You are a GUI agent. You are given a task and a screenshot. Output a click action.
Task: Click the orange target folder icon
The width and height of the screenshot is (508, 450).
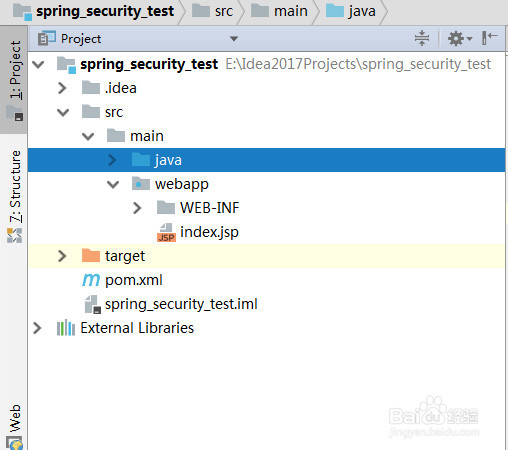91,256
